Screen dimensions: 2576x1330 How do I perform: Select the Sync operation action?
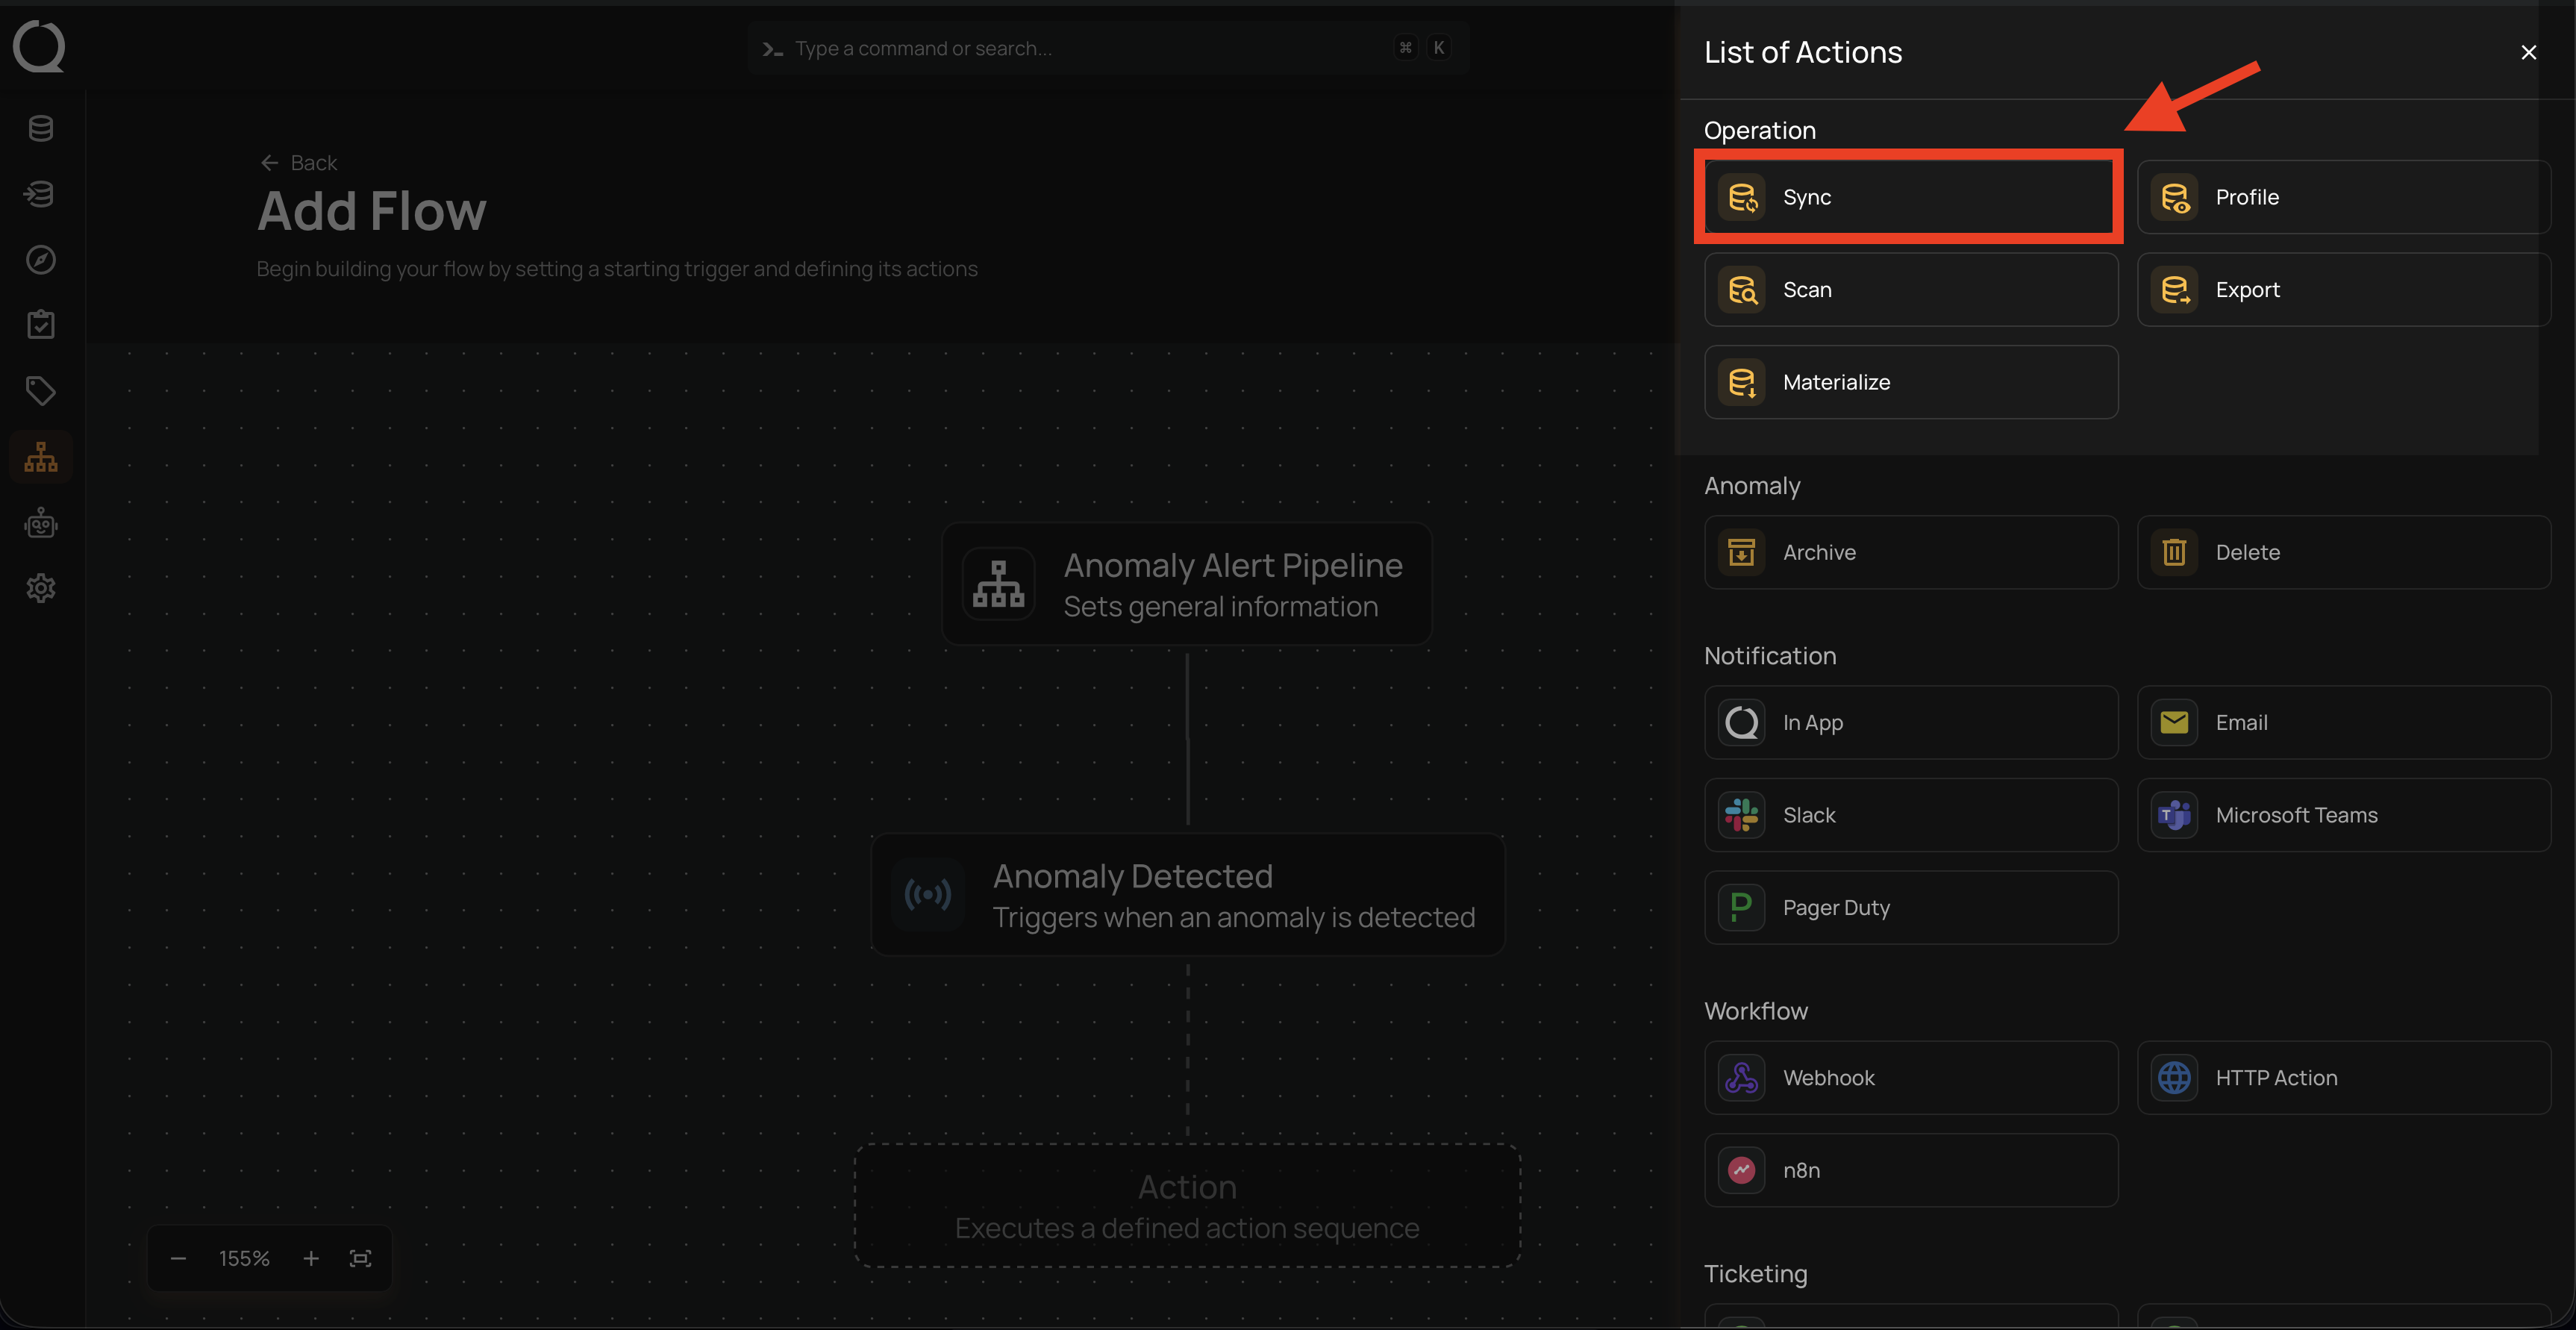1909,197
